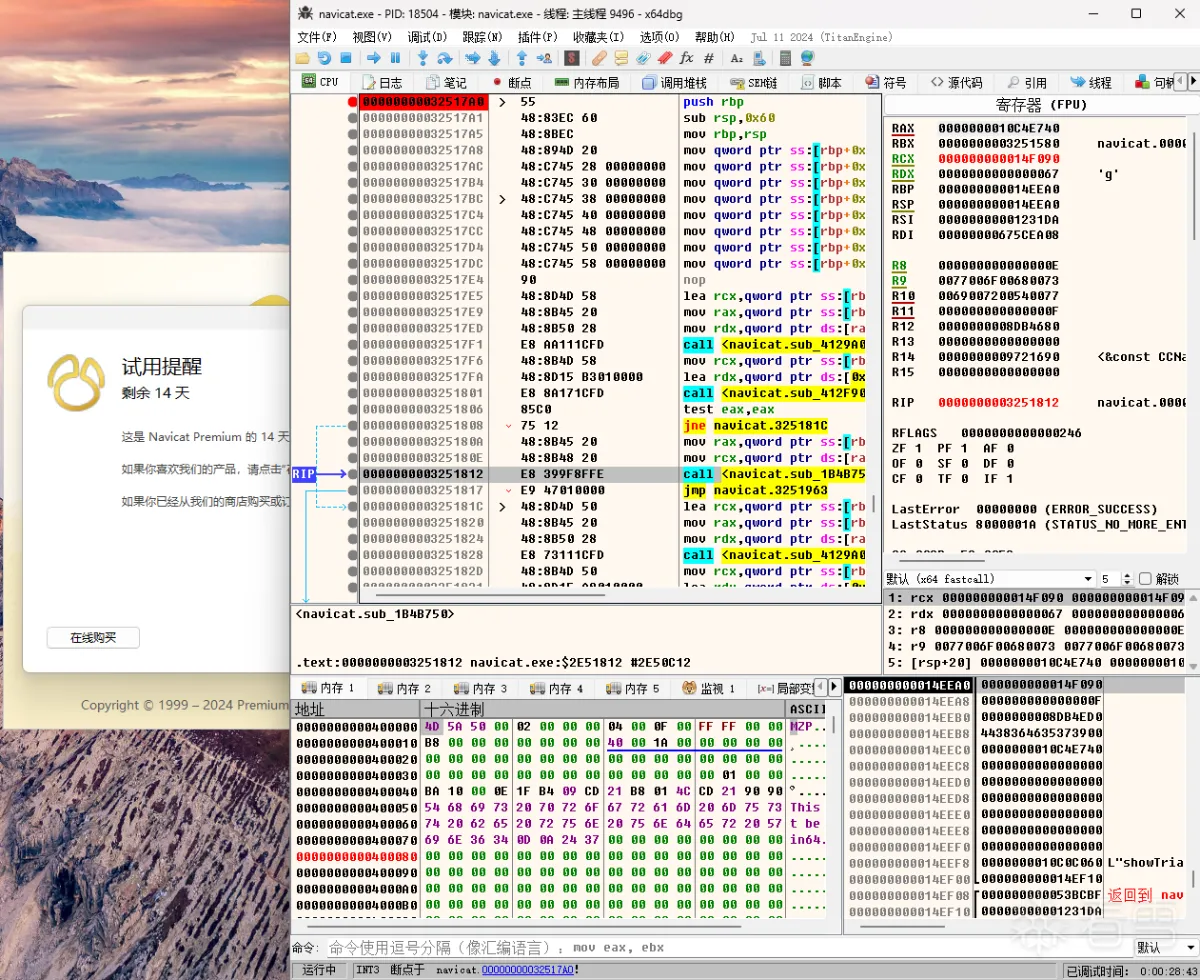Click the bookmarks red toolbar icon

click(x=663, y=59)
